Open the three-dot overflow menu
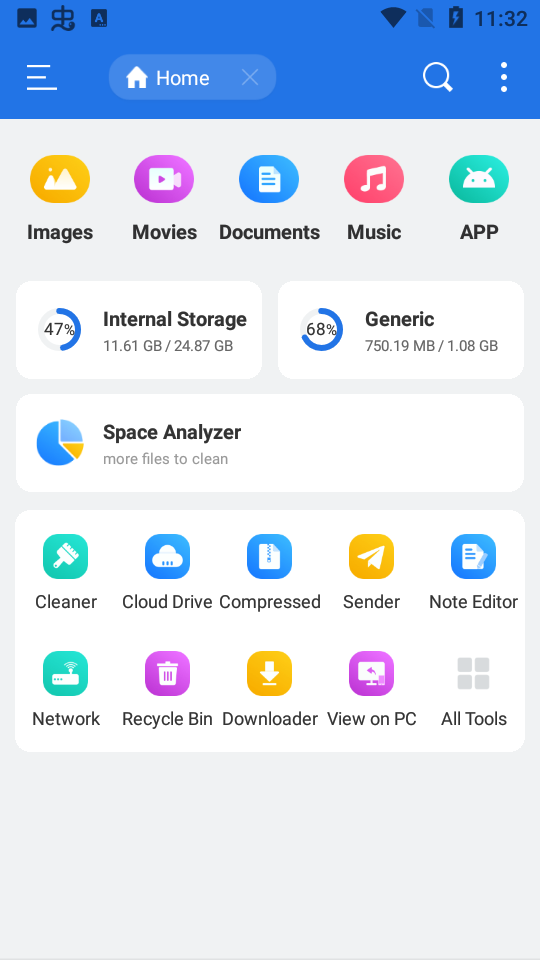 coord(503,77)
